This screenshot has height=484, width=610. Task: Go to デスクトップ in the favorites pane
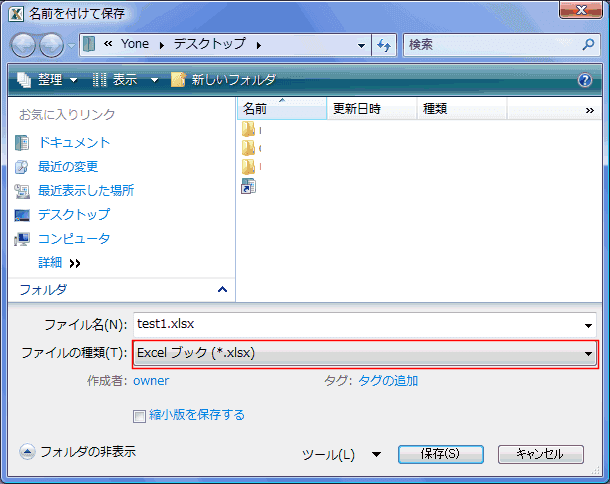click(x=74, y=214)
